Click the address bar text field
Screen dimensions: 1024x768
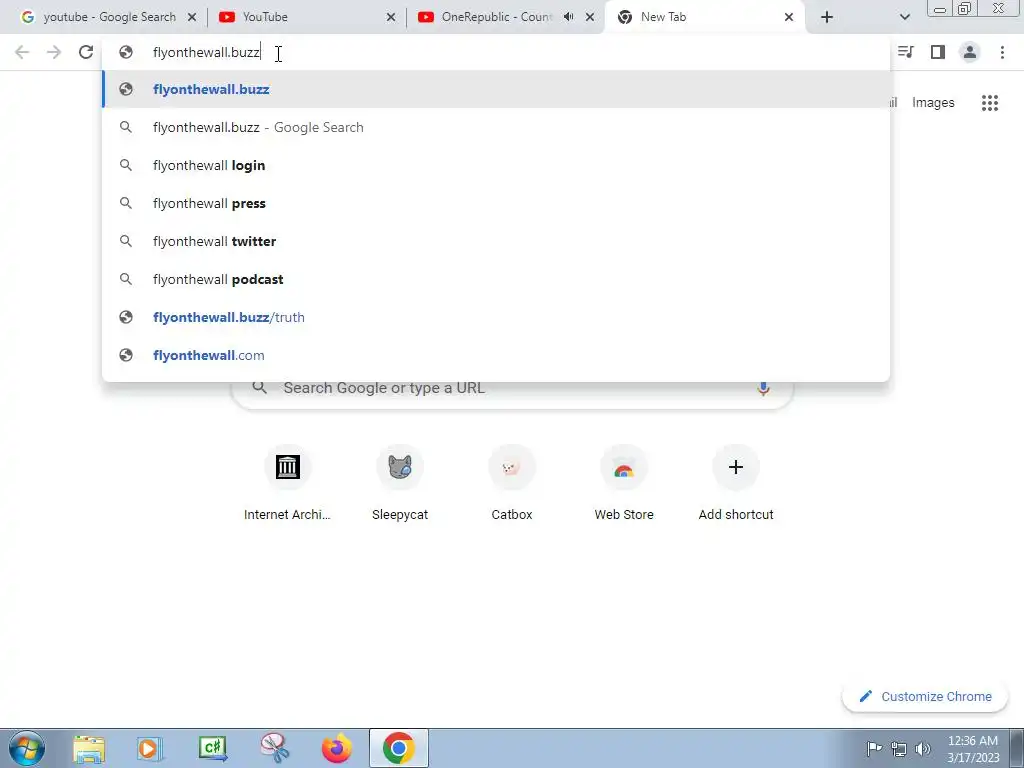coord(496,52)
